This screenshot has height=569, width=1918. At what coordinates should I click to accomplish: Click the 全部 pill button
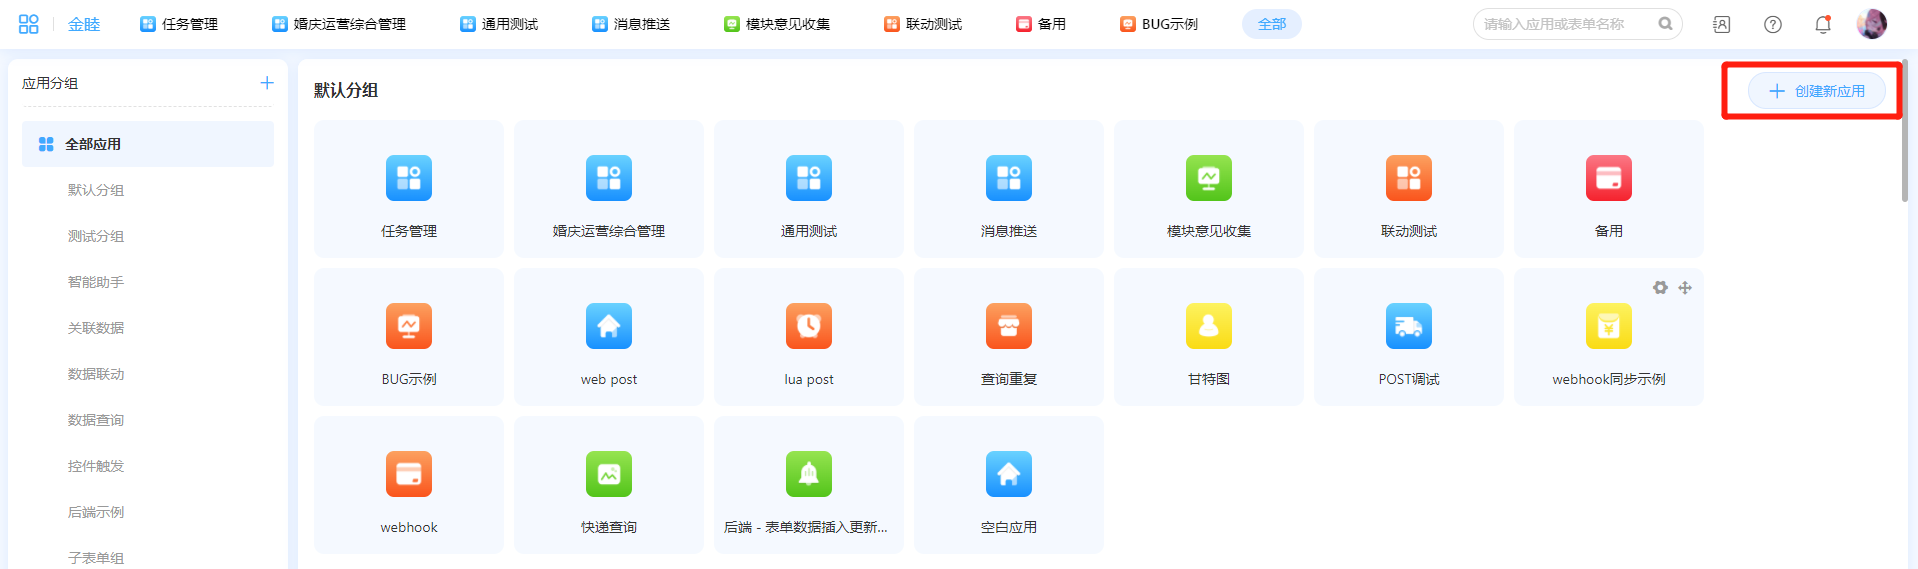coord(1271,24)
